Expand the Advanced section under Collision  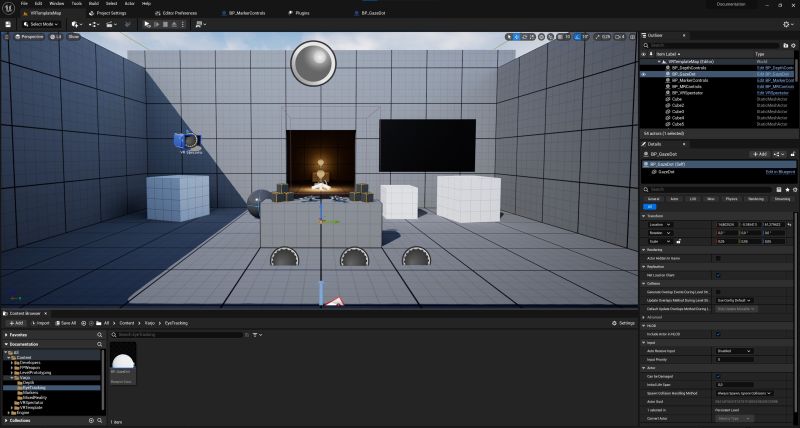pyautogui.click(x=643, y=317)
